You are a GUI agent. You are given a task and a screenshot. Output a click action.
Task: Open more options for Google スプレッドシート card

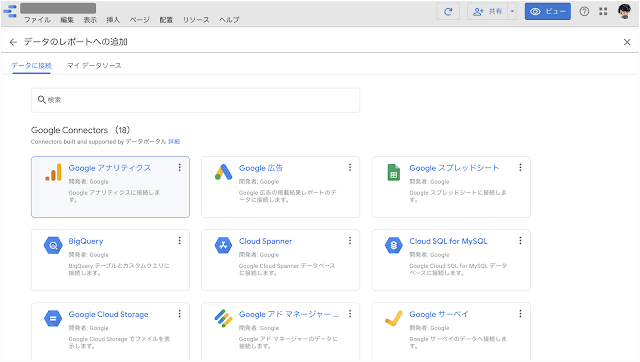tap(520, 167)
